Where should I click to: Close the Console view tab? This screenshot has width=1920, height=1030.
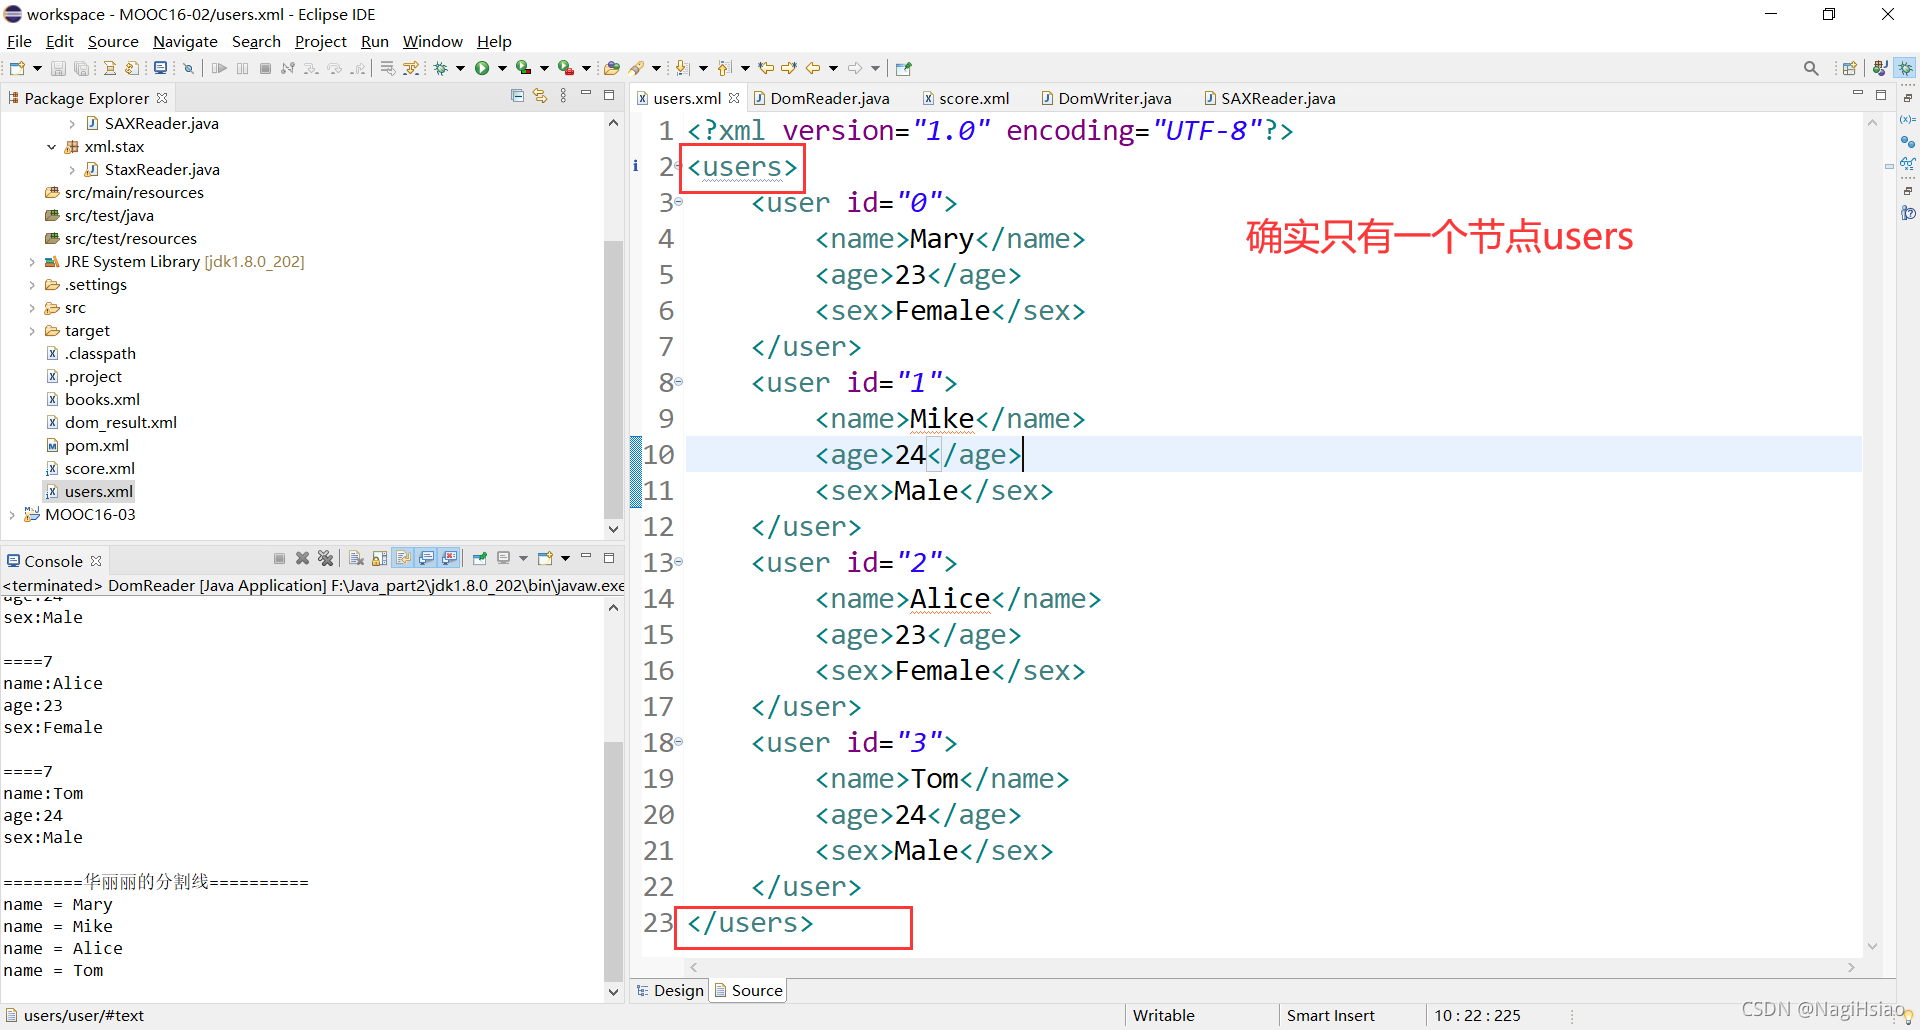96,561
